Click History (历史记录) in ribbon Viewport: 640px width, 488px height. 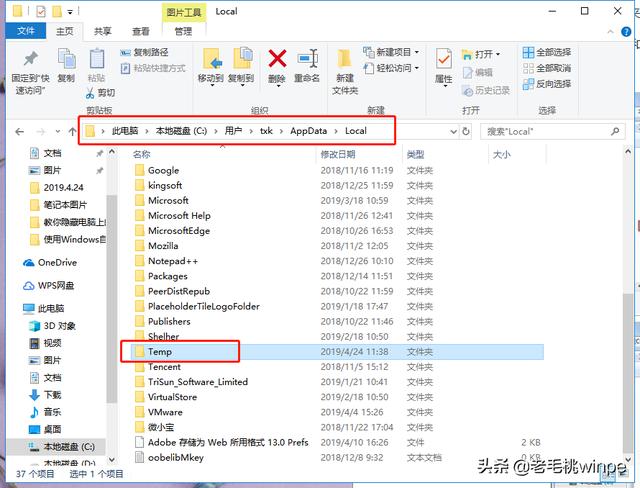pyautogui.click(x=486, y=90)
